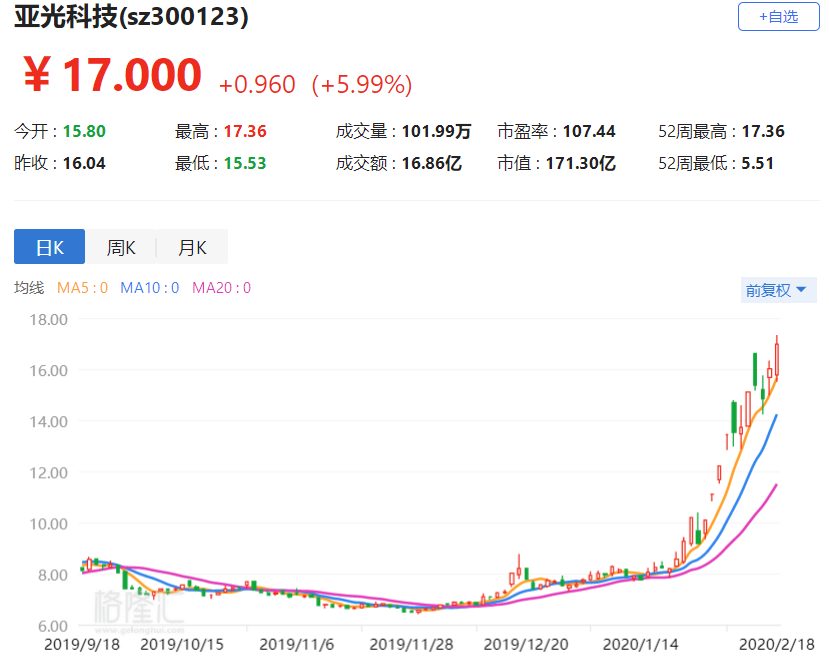Click the end of the blue MA10 line
This screenshot has height=659, width=829.
tap(776, 416)
